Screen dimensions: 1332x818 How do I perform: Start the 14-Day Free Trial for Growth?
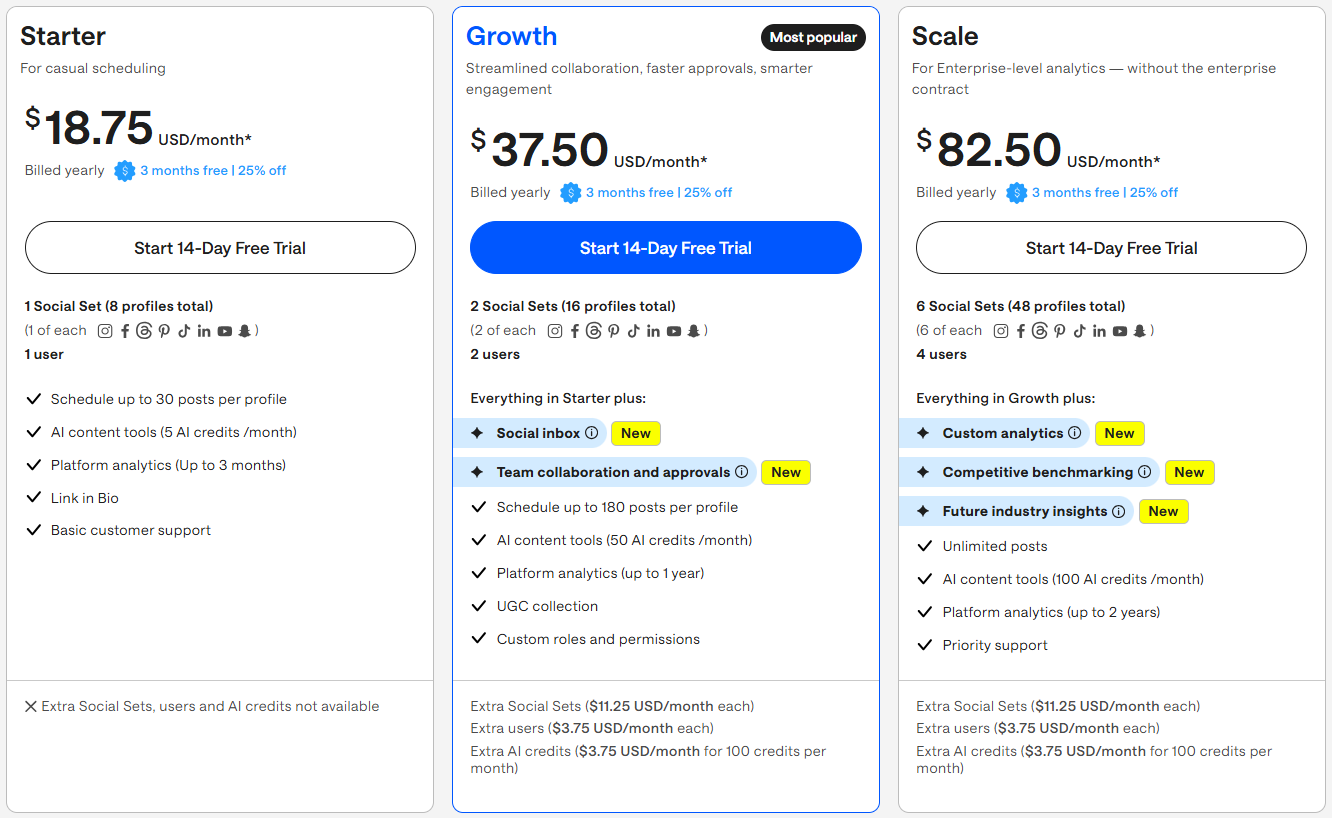pyautogui.click(x=665, y=247)
